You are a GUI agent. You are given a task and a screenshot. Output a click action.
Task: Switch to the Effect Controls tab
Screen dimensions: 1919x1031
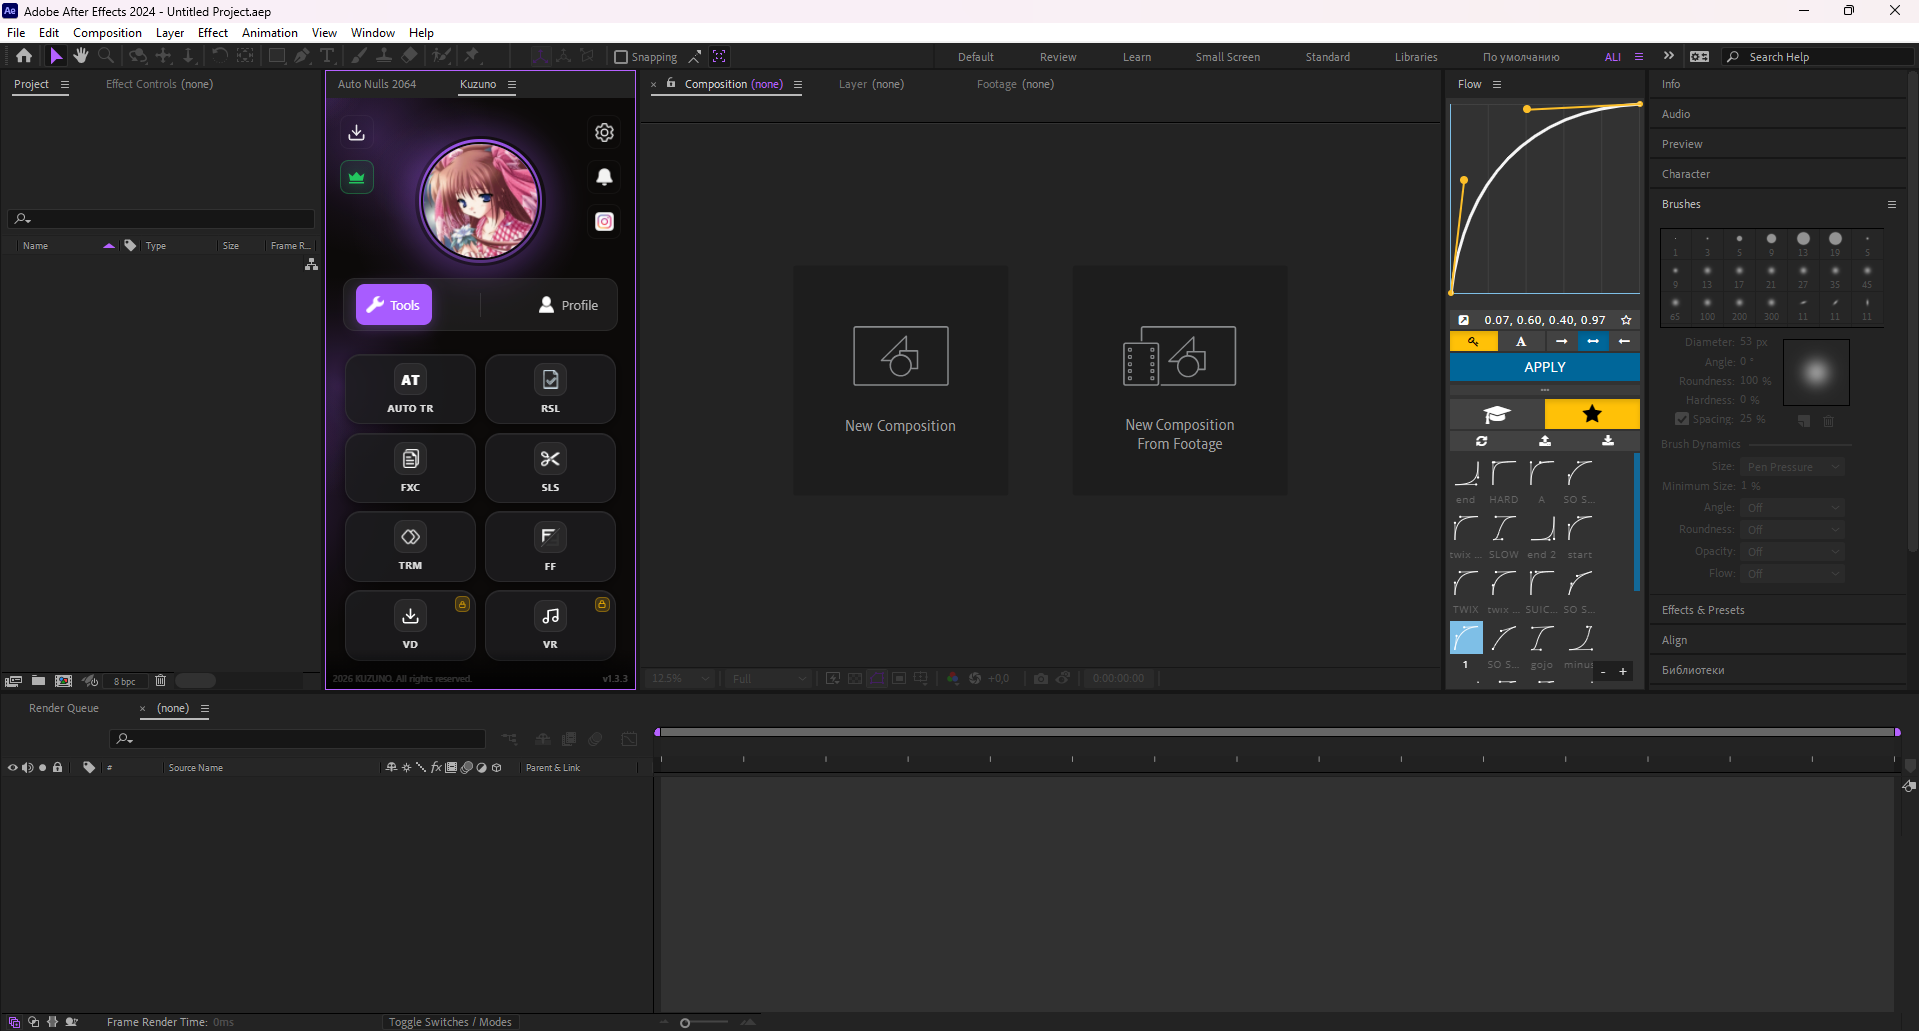tap(160, 84)
